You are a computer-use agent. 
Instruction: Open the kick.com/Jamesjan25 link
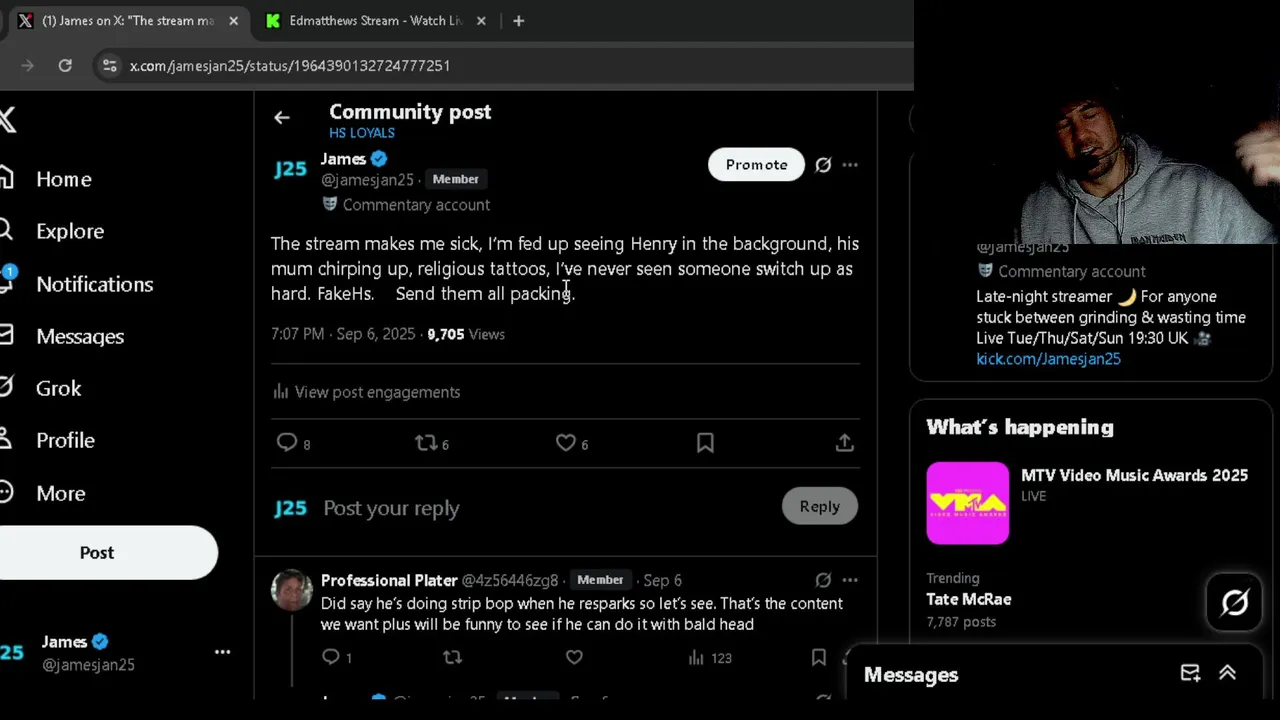[x=1048, y=359]
